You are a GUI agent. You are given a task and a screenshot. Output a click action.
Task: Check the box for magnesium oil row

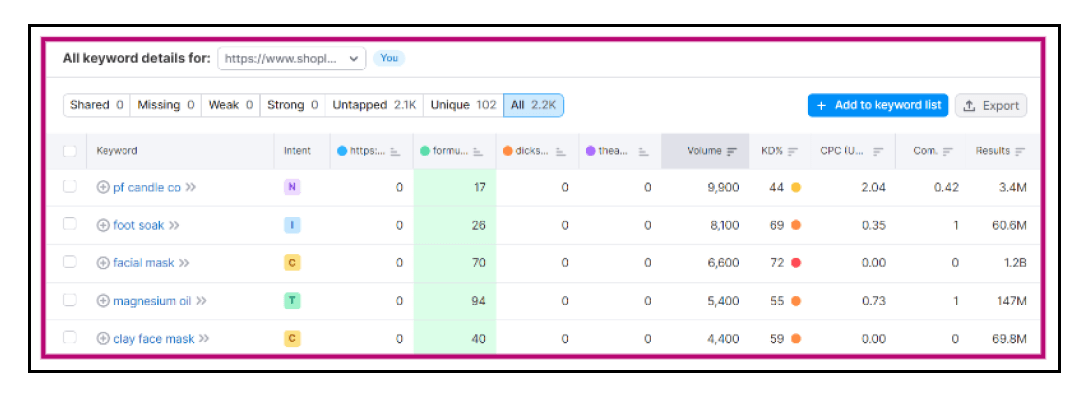click(x=70, y=300)
